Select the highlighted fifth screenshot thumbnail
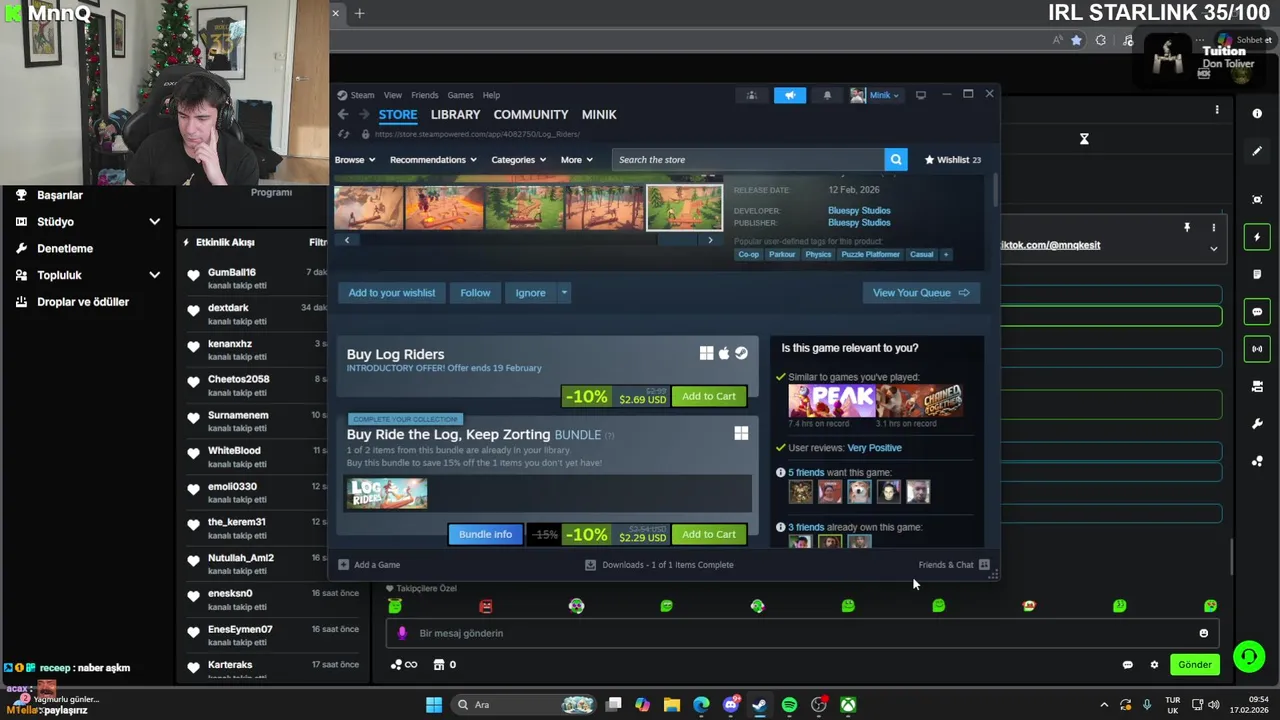Image resolution: width=1280 pixels, height=720 pixels. (684, 207)
